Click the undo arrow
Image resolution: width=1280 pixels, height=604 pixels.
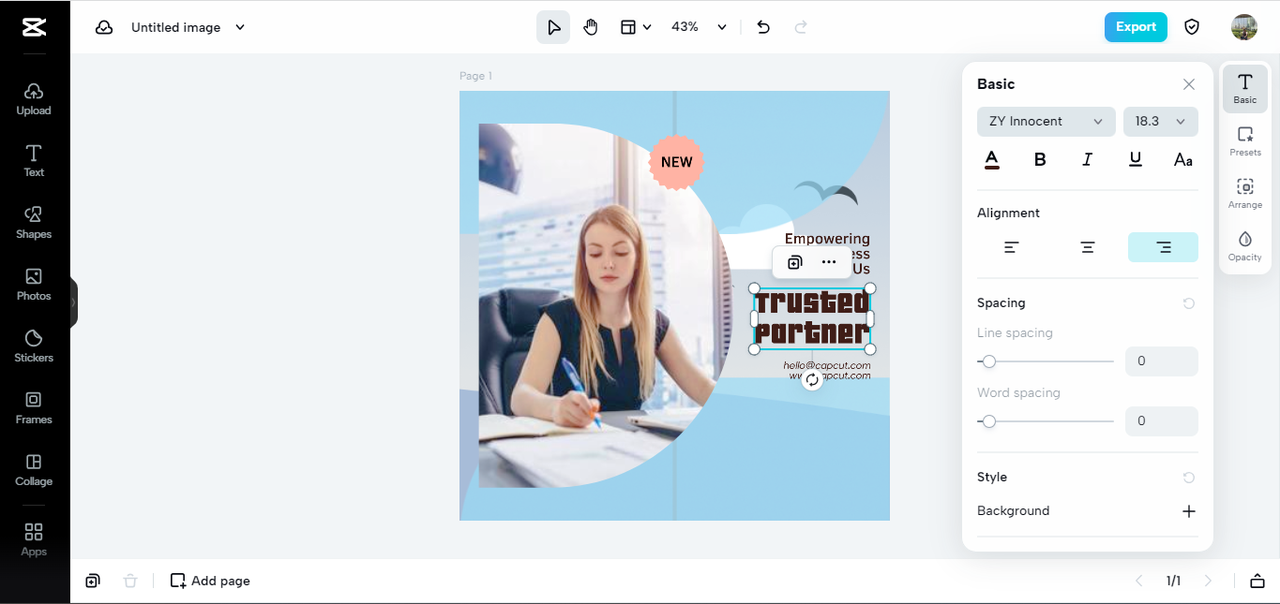[763, 27]
